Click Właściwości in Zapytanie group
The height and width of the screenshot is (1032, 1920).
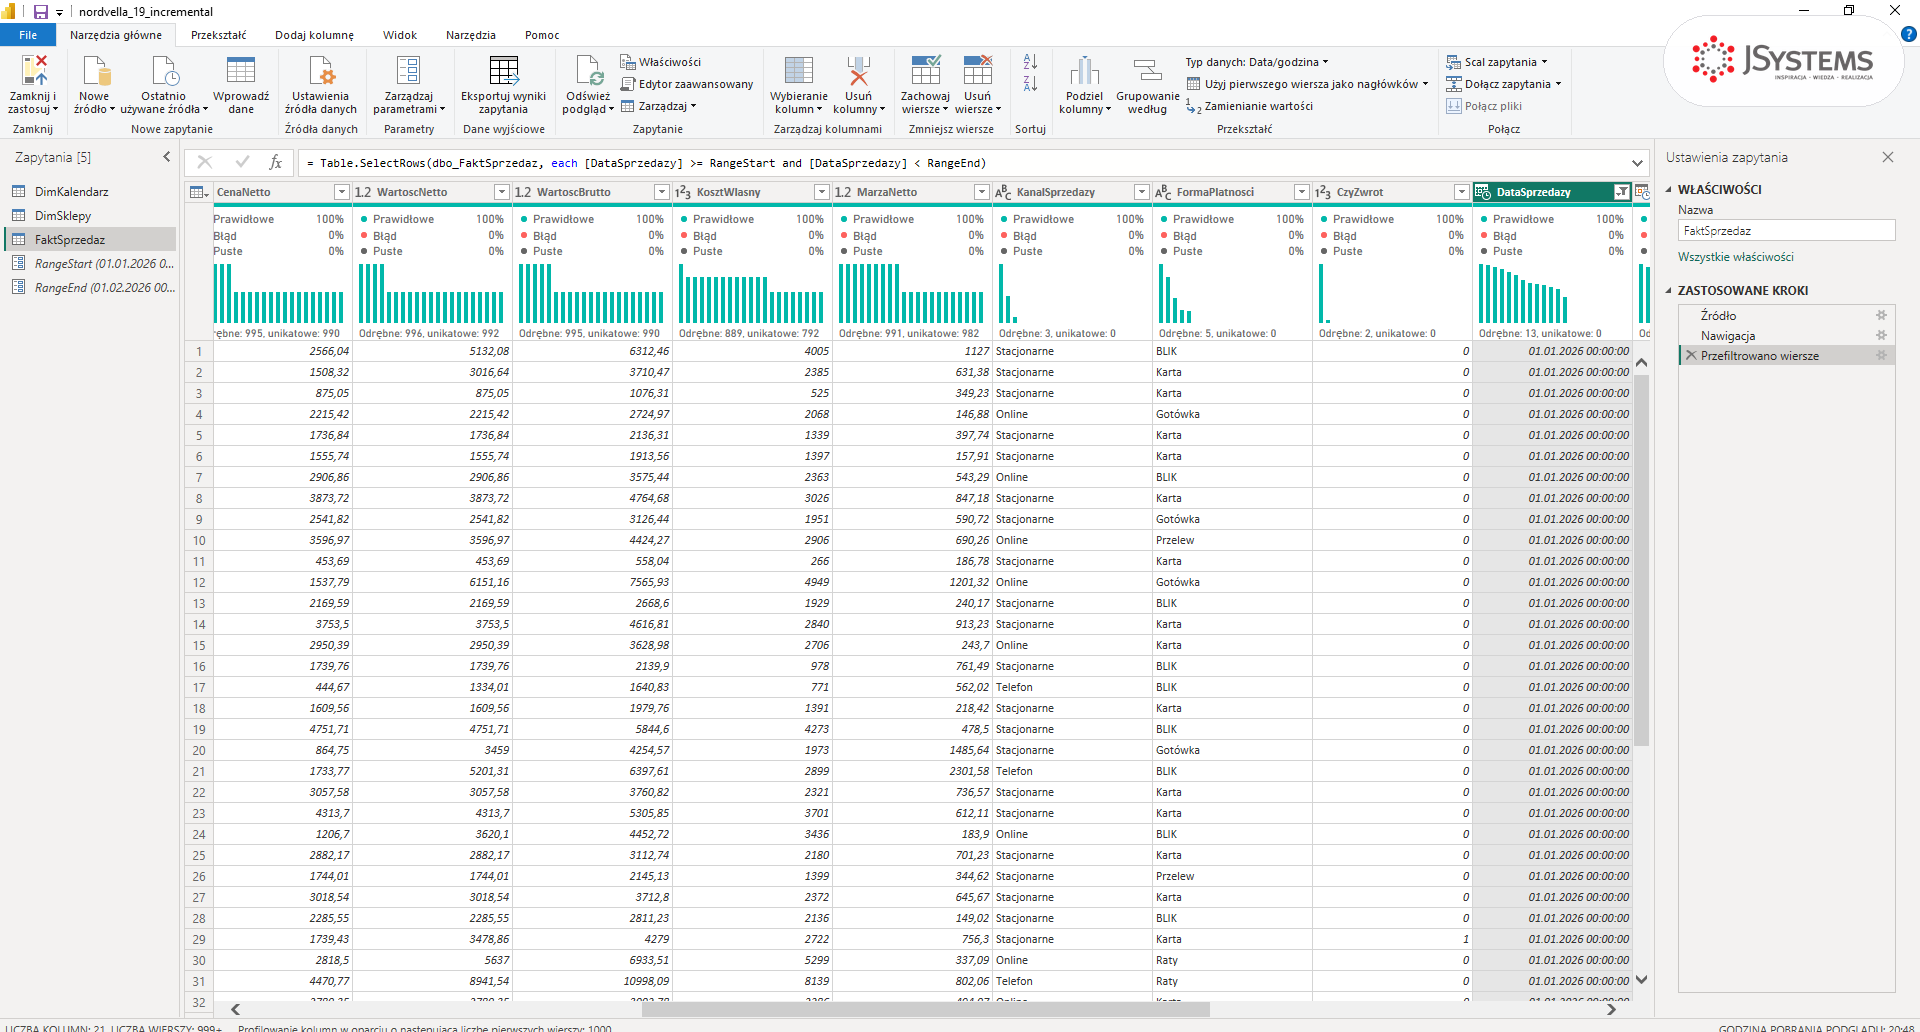pos(661,62)
